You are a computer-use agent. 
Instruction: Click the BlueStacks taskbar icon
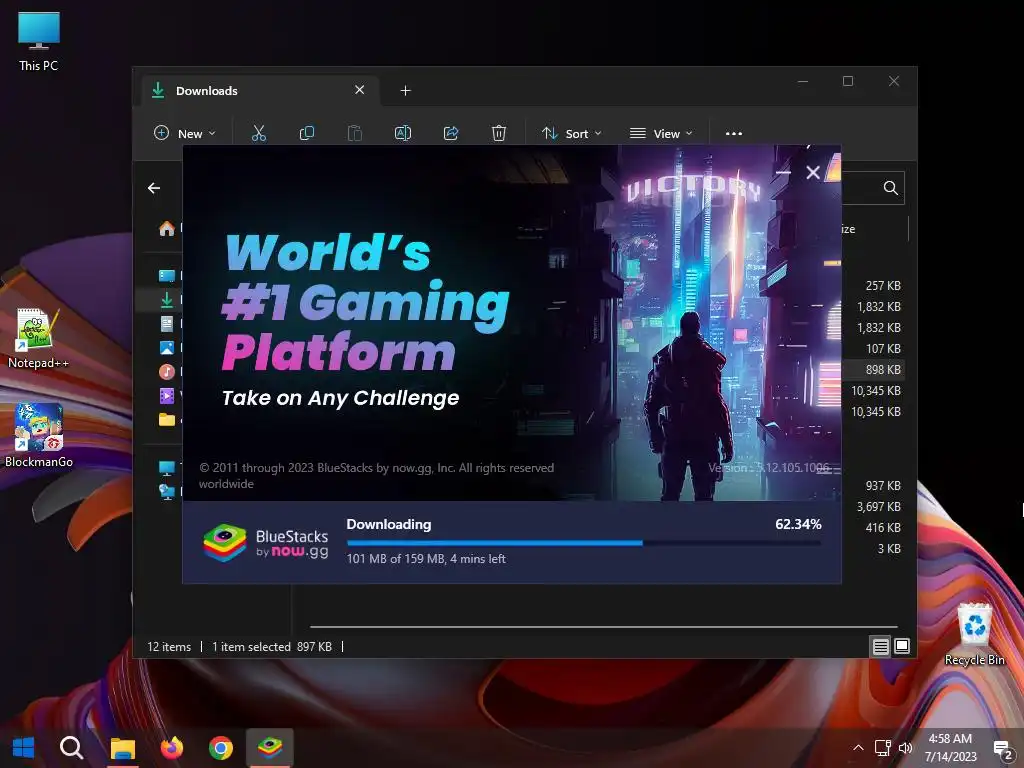coord(270,748)
